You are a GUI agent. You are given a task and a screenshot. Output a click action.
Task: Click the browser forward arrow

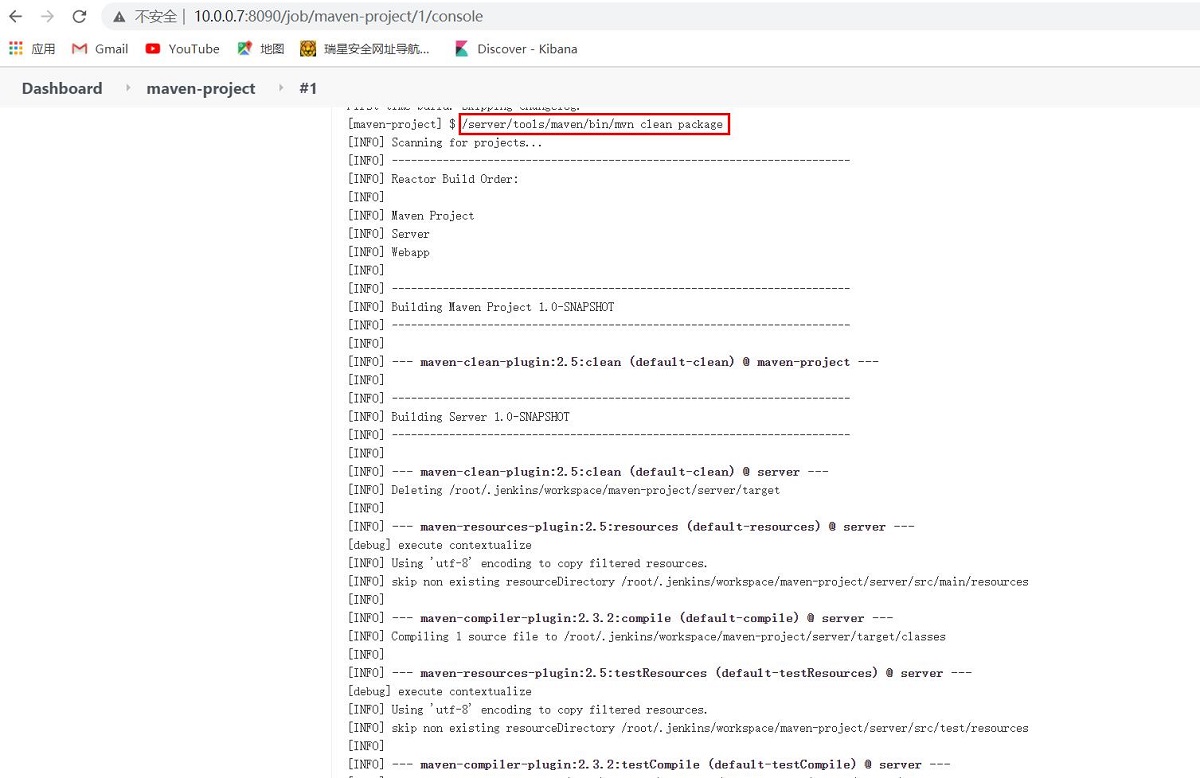tap(47, 17)
